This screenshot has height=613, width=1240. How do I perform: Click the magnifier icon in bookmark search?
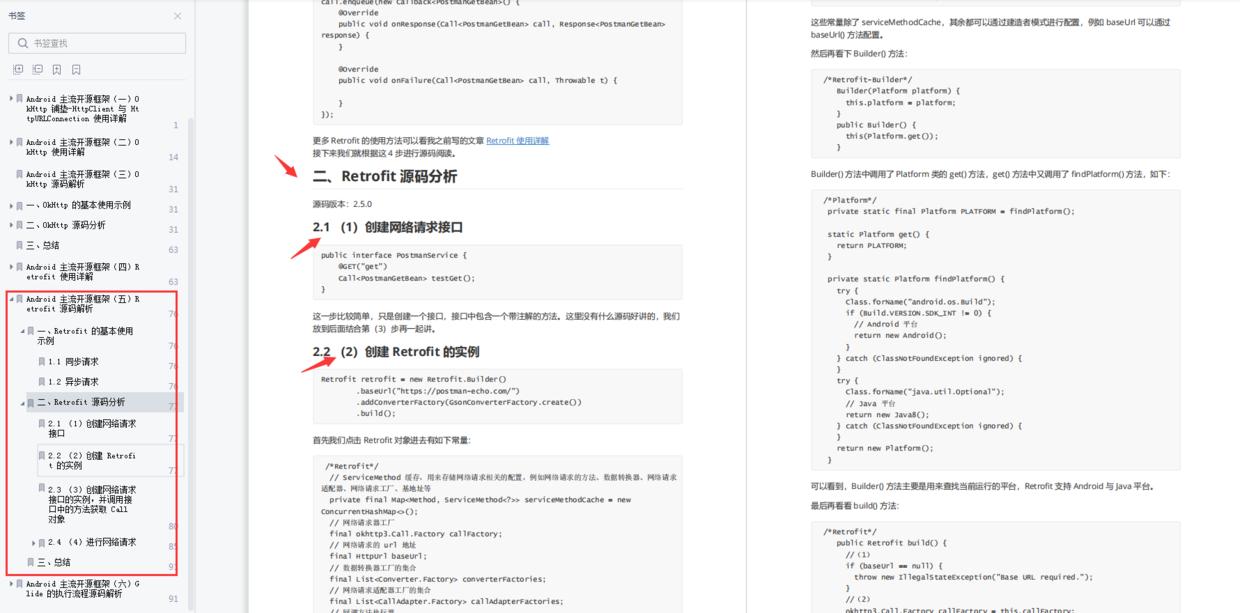(22, 43)
